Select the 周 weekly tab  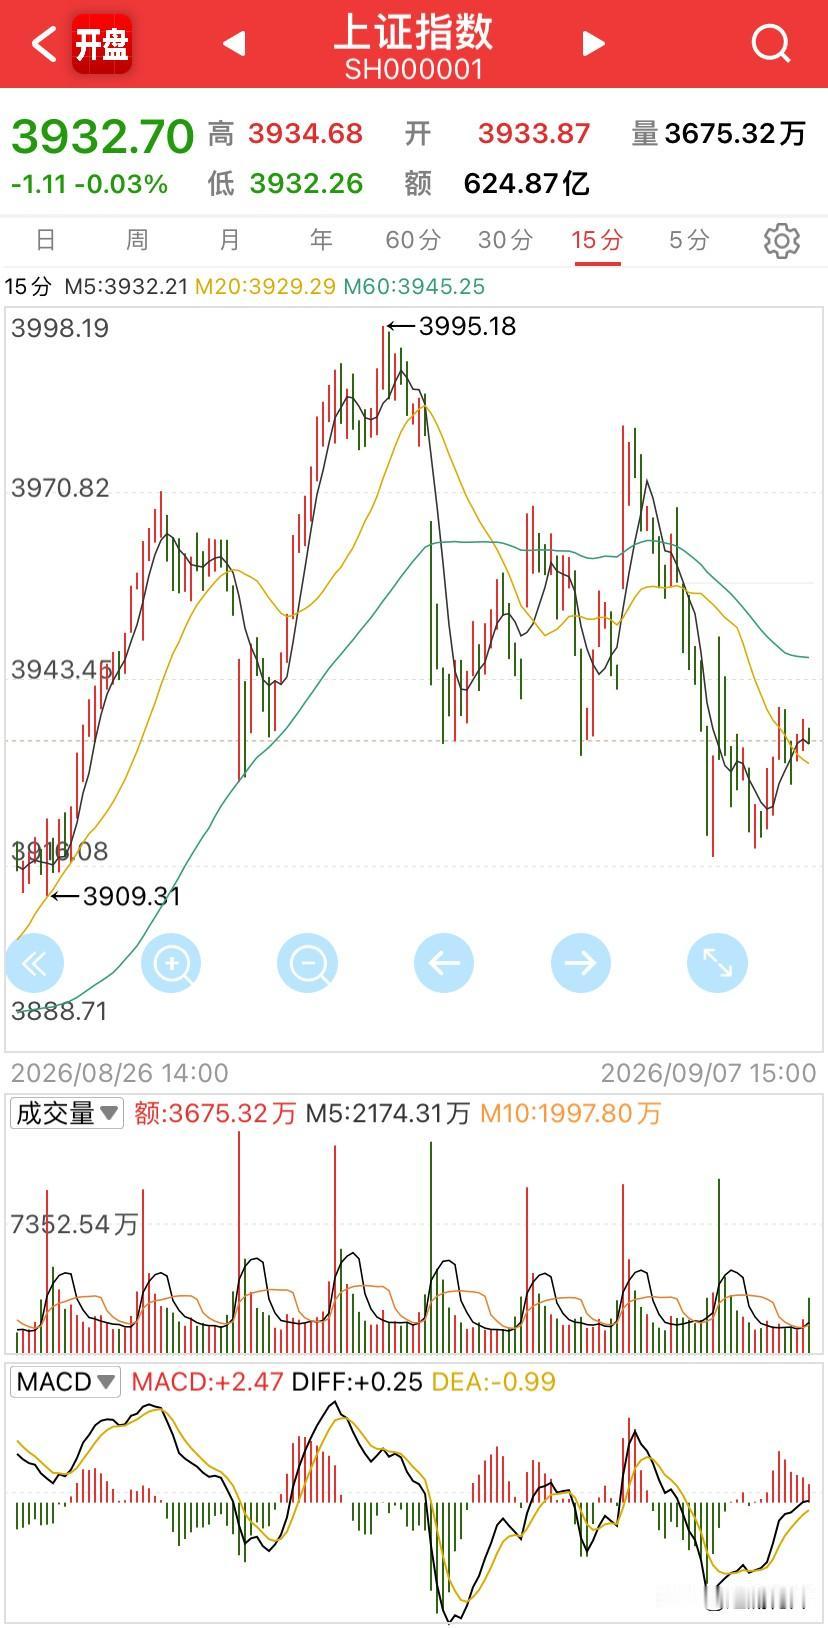[137, 240]
